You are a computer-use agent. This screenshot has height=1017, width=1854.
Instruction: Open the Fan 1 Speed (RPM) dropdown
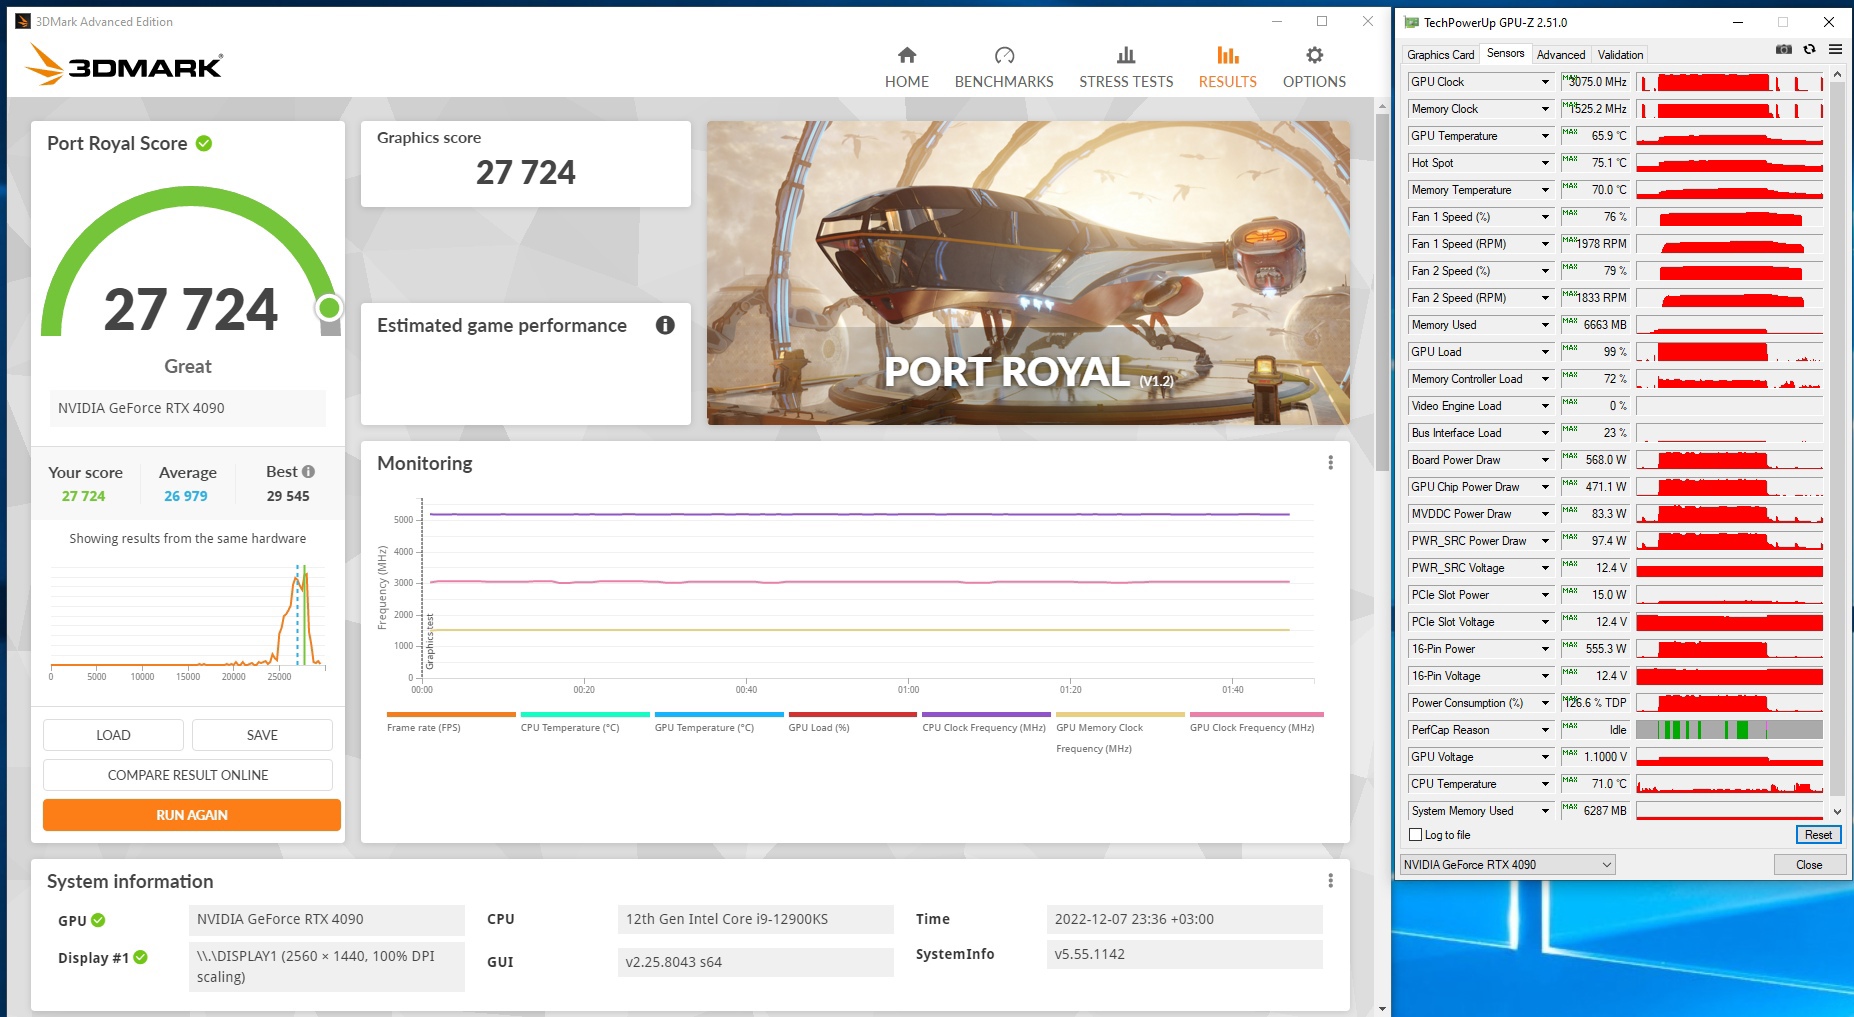[1545, 244]
